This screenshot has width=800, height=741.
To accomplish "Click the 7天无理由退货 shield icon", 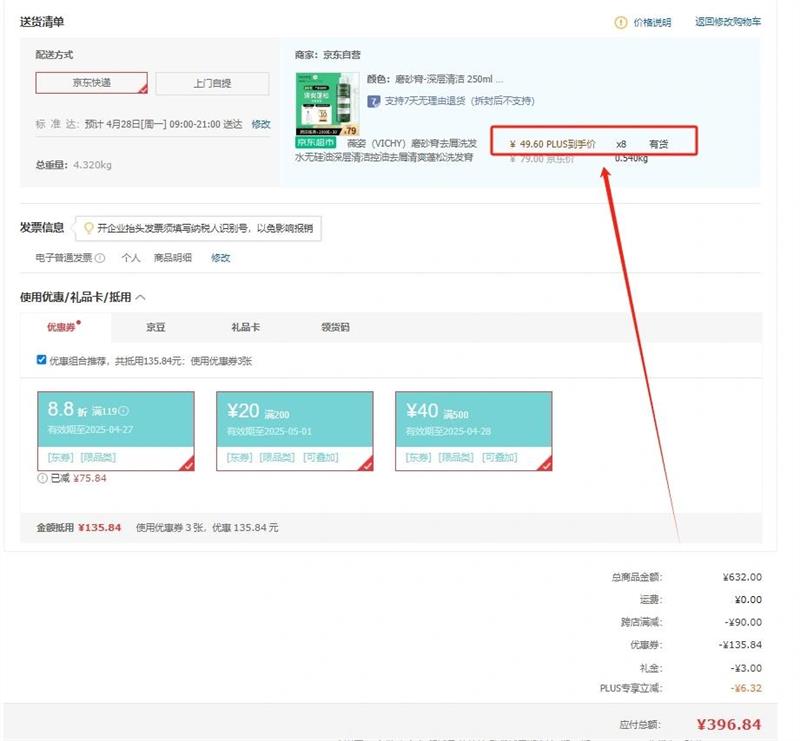I will point(374,101).
